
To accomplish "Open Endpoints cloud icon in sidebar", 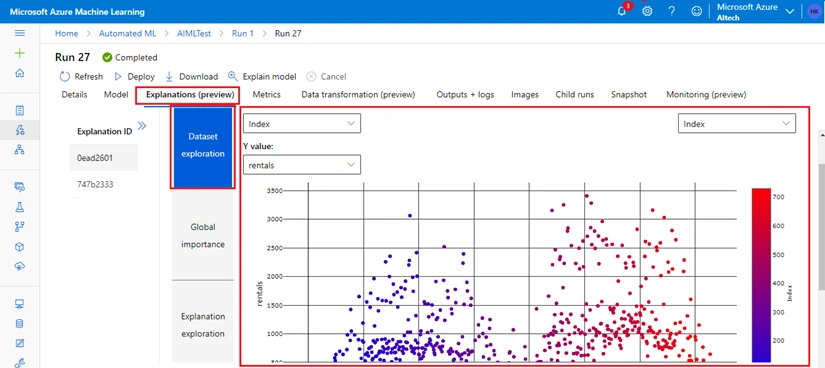I will (20, 266).
